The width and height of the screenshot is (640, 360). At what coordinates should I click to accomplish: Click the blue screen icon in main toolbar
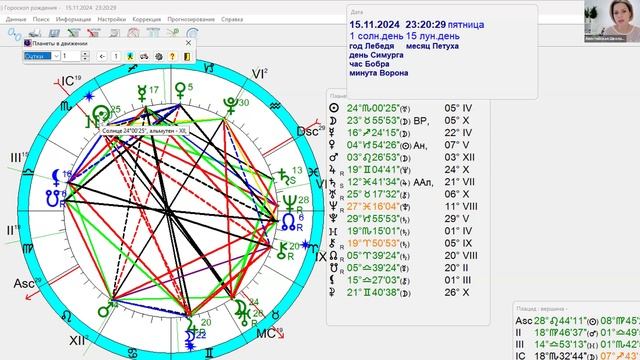click(54, 33)
